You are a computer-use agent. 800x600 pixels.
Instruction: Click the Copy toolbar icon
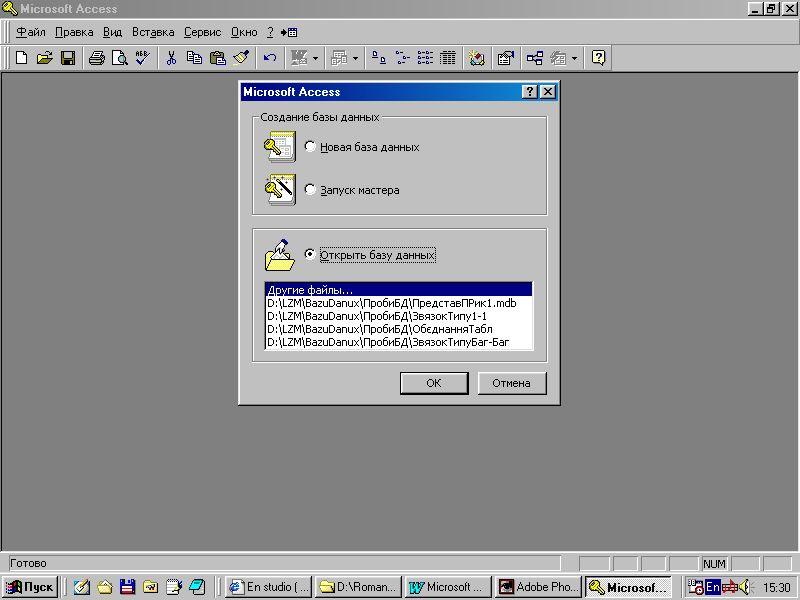point(194,58)
